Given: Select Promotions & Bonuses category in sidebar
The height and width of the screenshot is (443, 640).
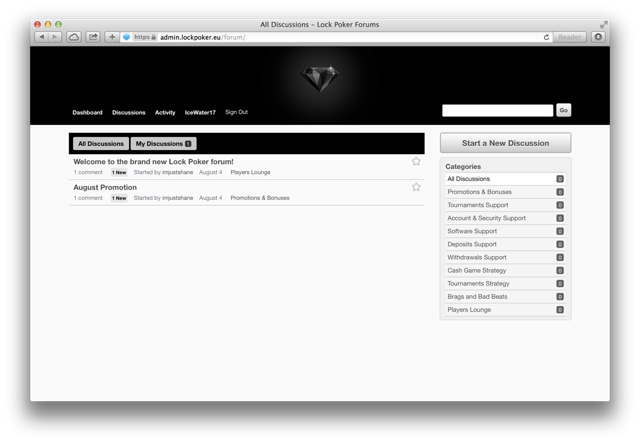Looking at the screenshot, I should pos(505,192).
